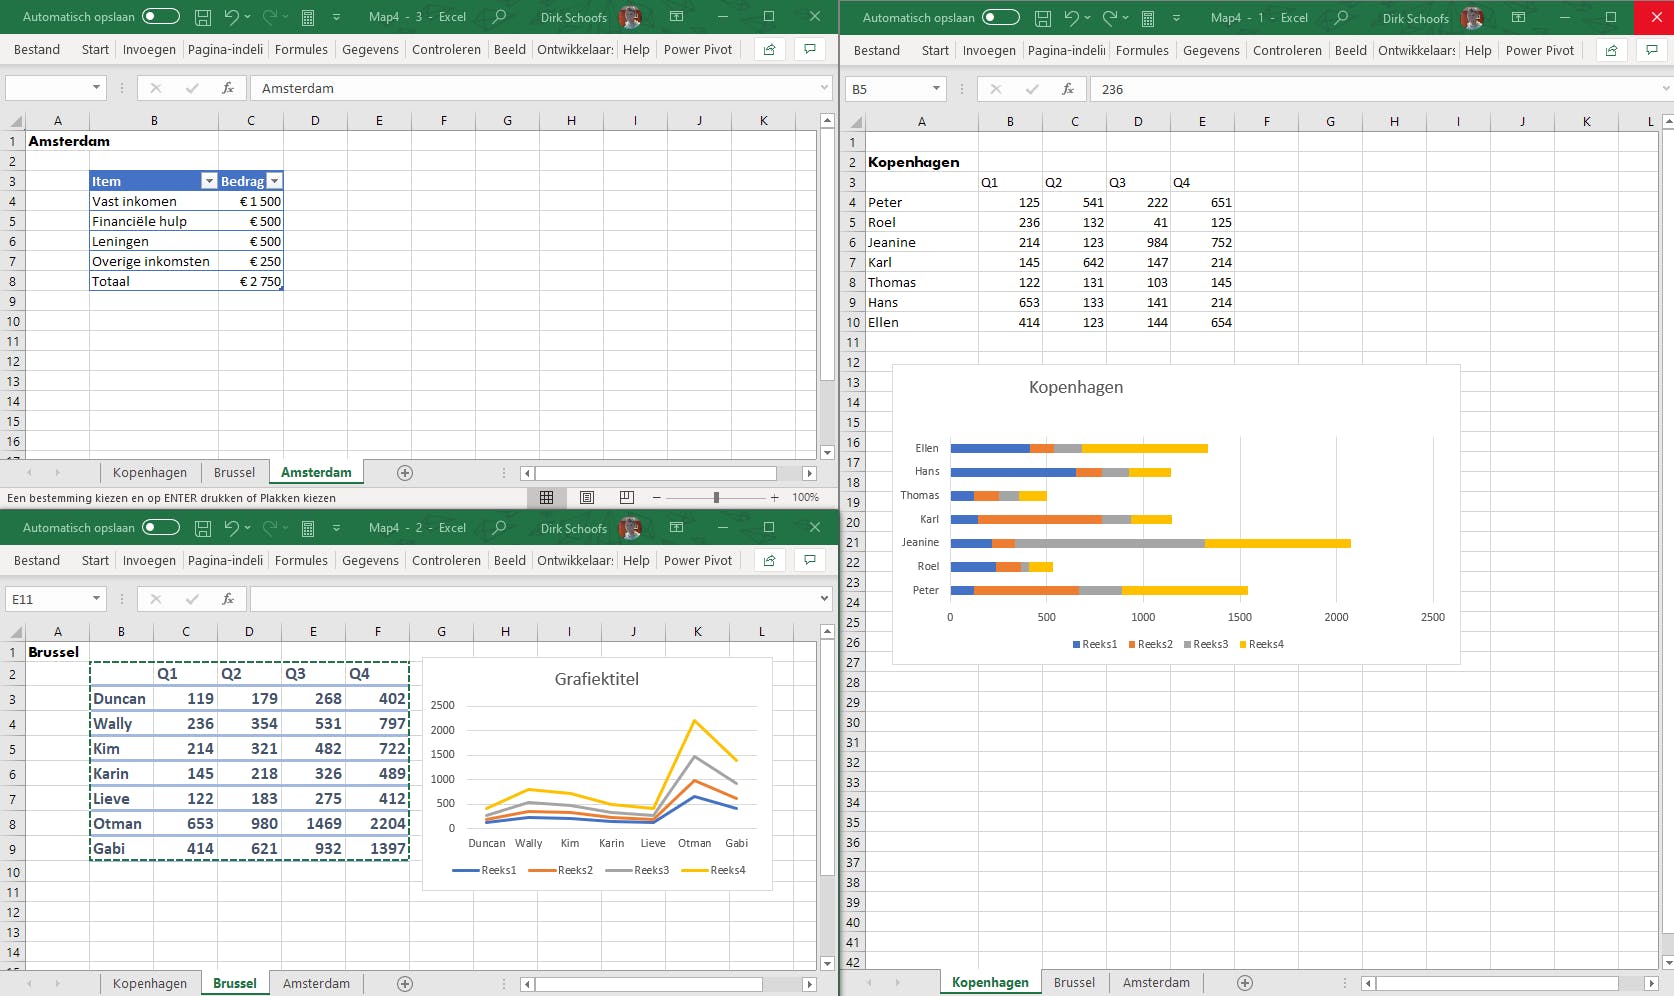Adjust zoom slider handle in Map4 - 3
1674x996 pixels.
click(x=716, y=497)
